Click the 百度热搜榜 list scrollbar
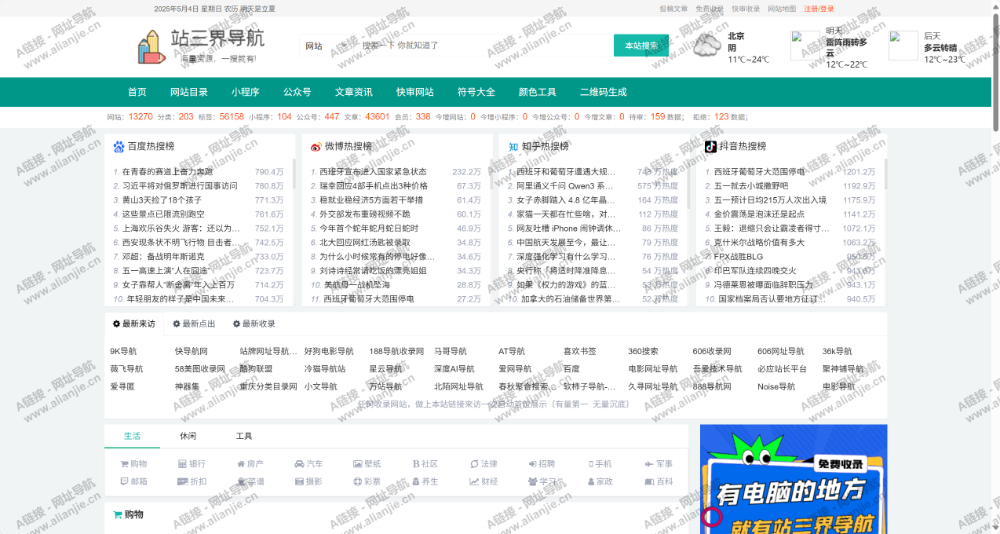1000x534 pixels. pyautogui.click(x=294, y=174)
